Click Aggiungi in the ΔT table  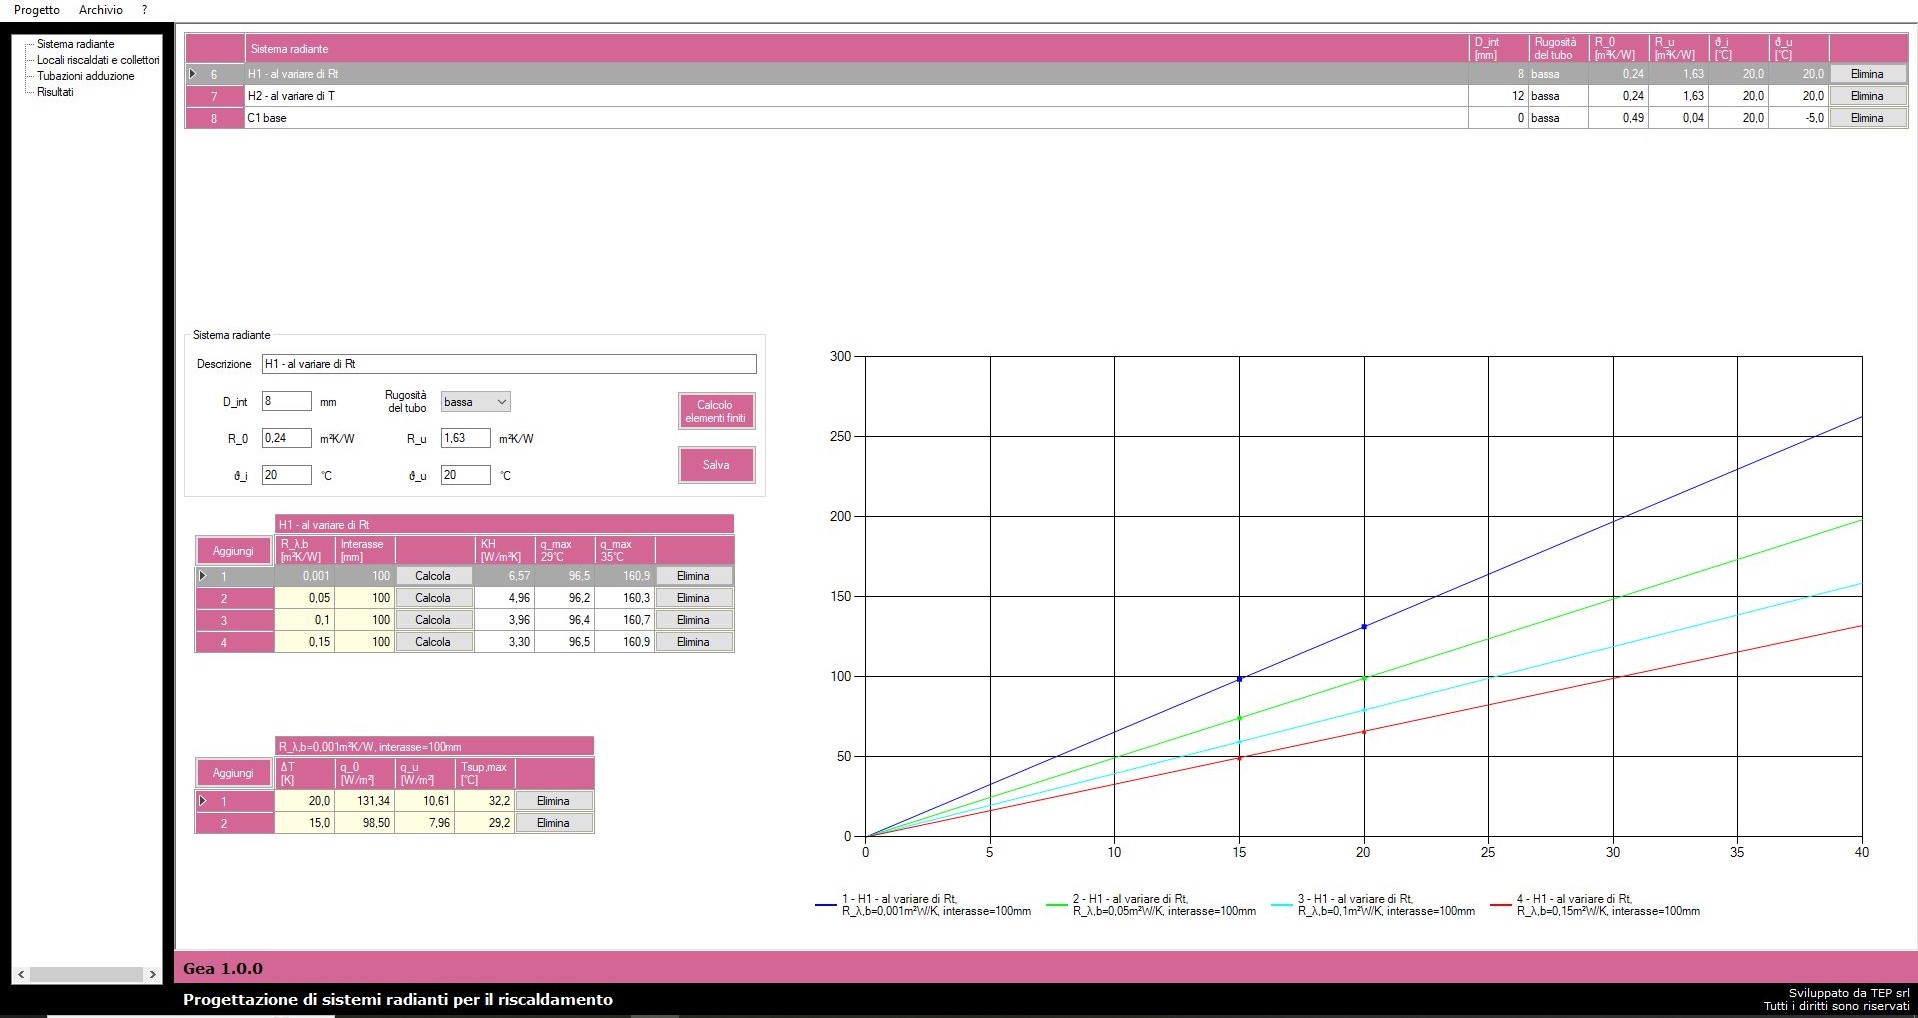pyautogui.click(x=233, y=773)
